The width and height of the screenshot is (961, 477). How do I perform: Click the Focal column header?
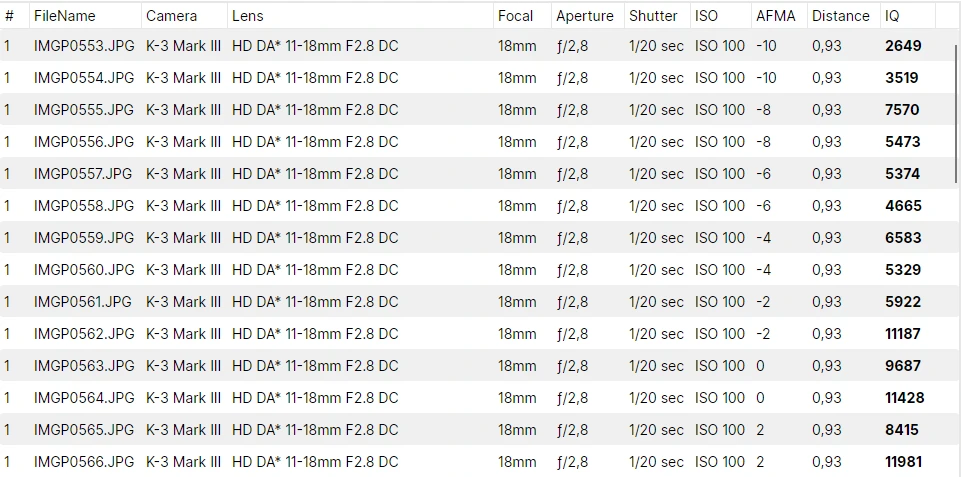(x=515, y=16)
